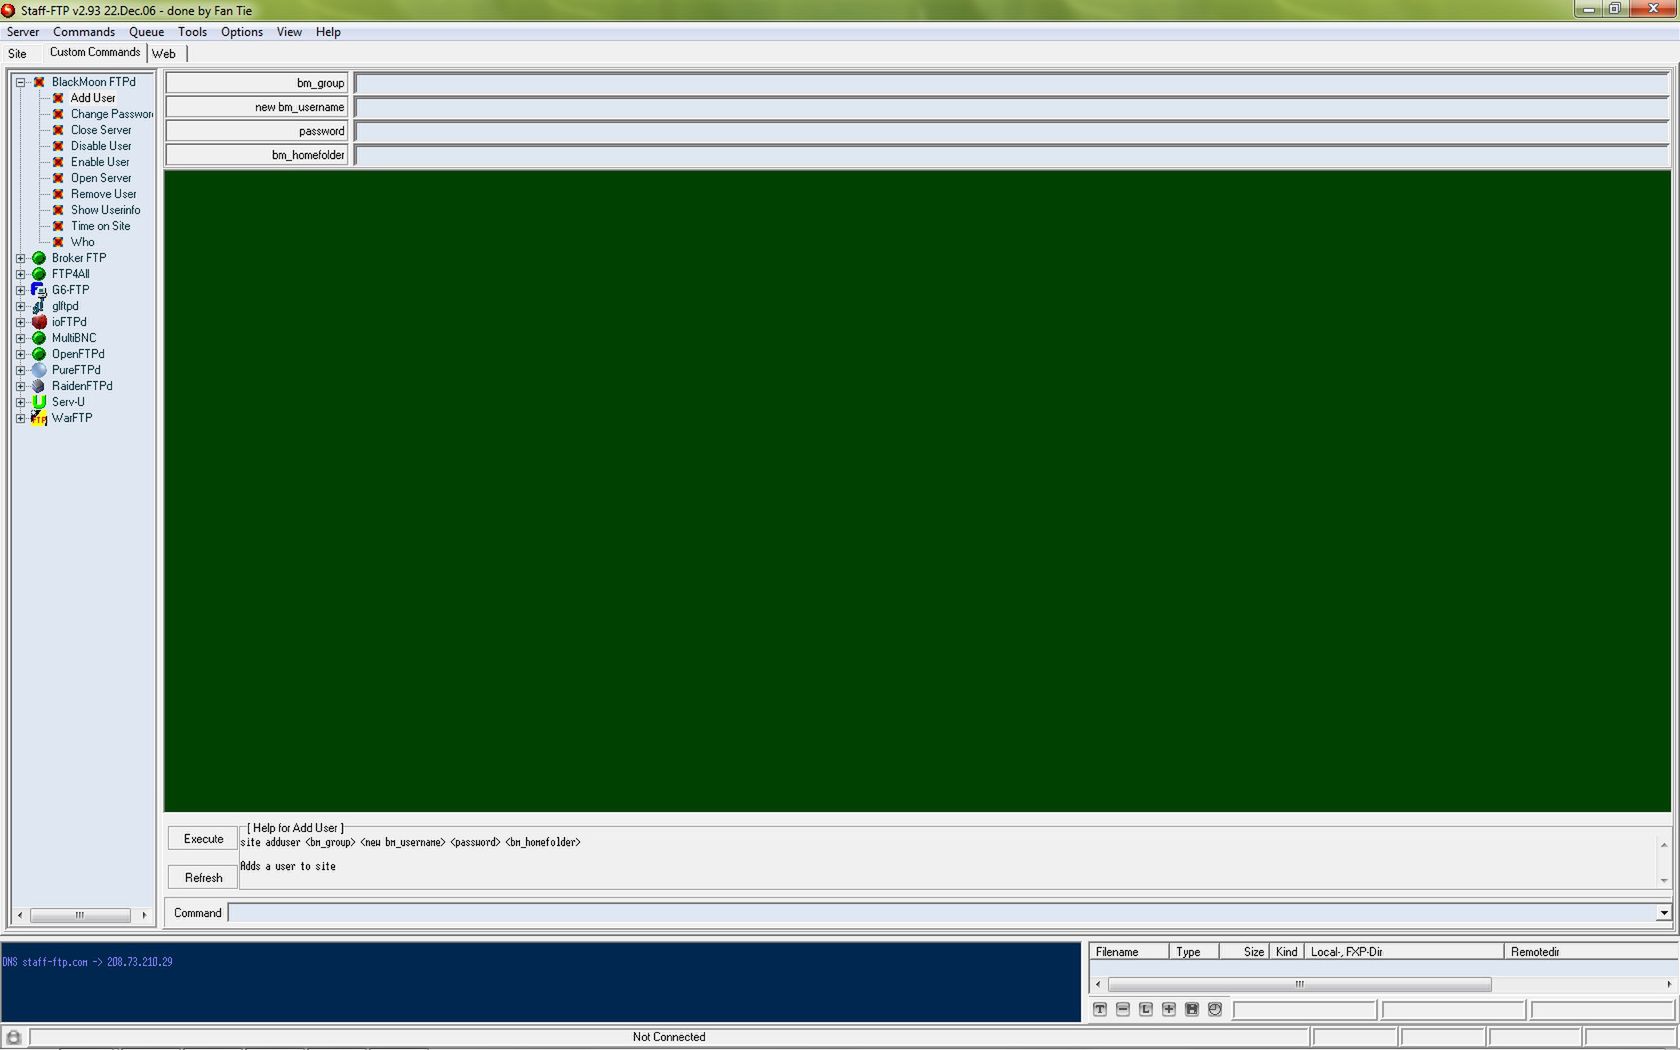Click the queue list horizontal scrollbar thumb
The height and width of the screenshot is (1050, 1680).
pyautogui.click(x=1299, y=985)
